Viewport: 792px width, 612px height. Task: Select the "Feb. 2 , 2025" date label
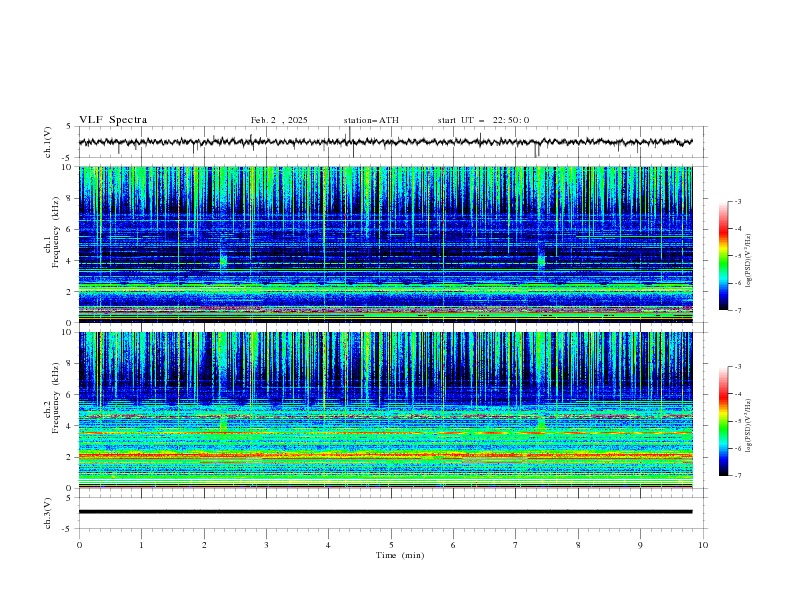pos(279,120)
